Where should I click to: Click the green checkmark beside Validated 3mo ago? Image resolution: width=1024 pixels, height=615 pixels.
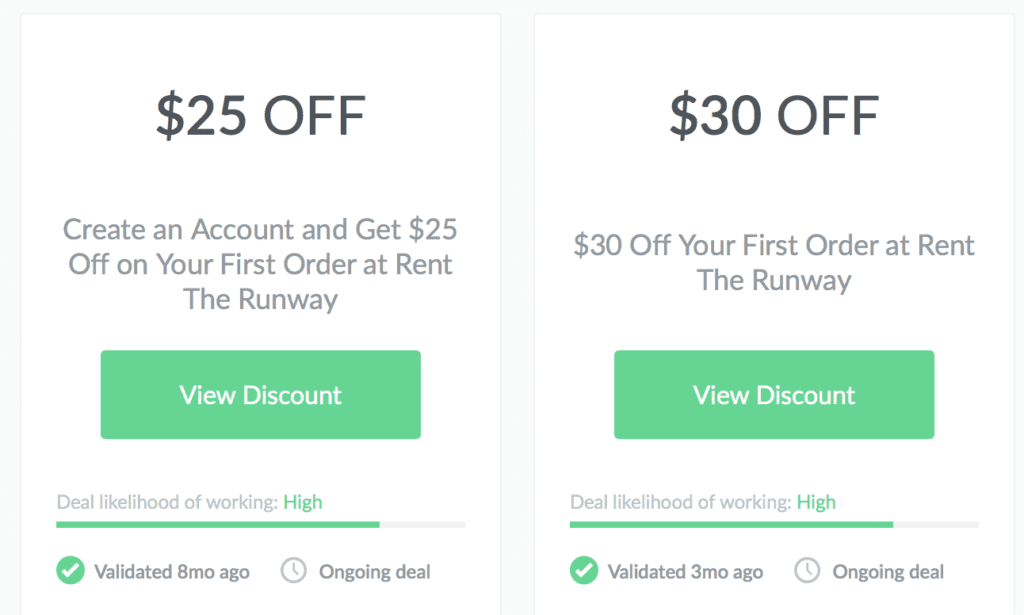pos(584,571)
